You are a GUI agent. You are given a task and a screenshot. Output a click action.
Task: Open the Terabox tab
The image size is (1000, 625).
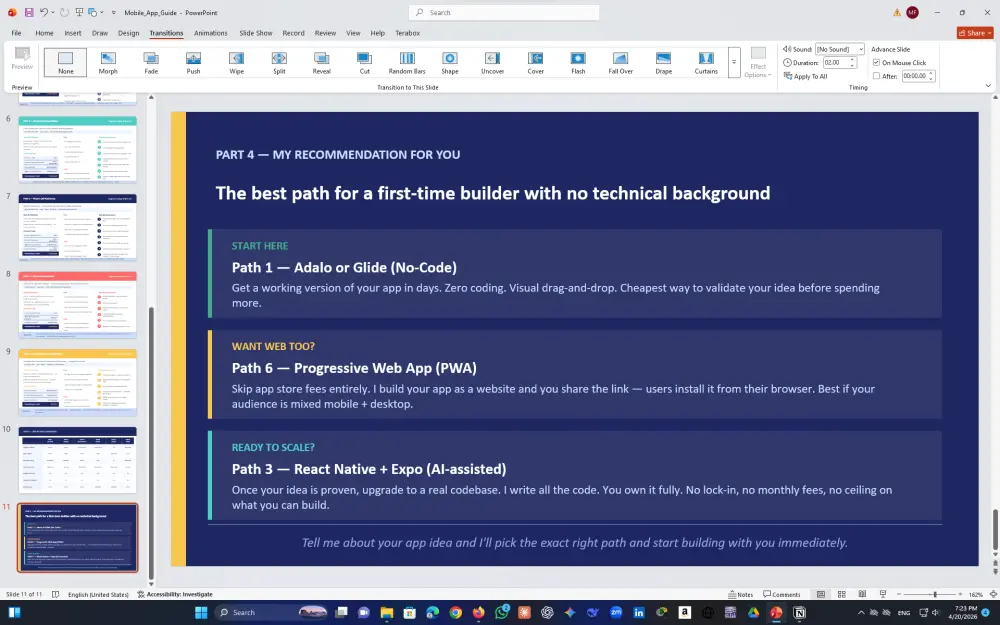(408, 33)
